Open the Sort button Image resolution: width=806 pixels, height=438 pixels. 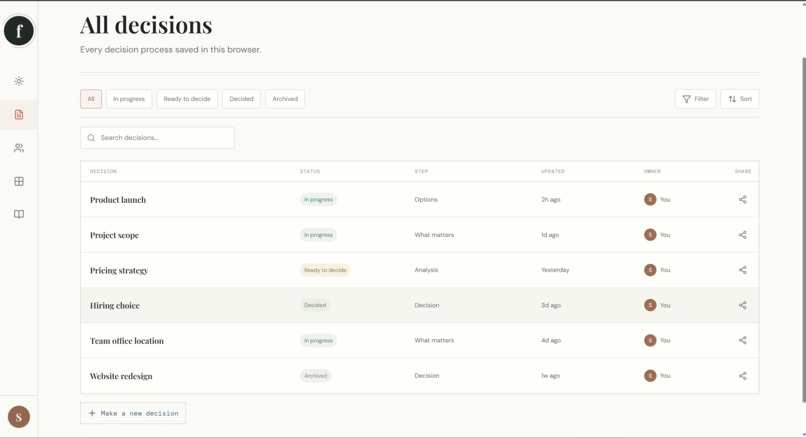click(x=740, y=99)
